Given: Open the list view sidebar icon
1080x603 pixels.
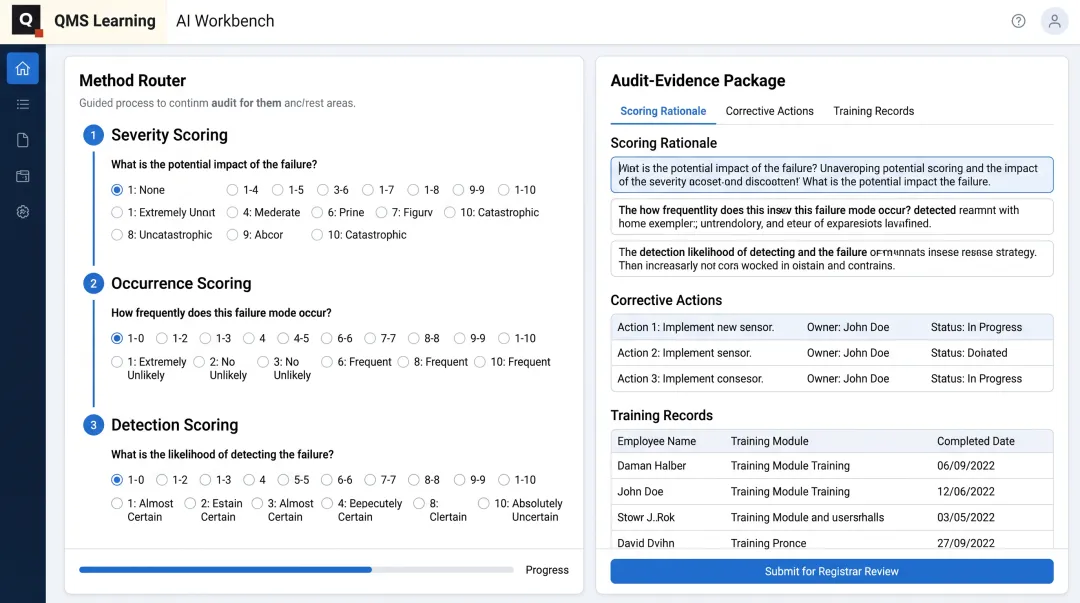Looking at the screenshot, I should point(23,104).
